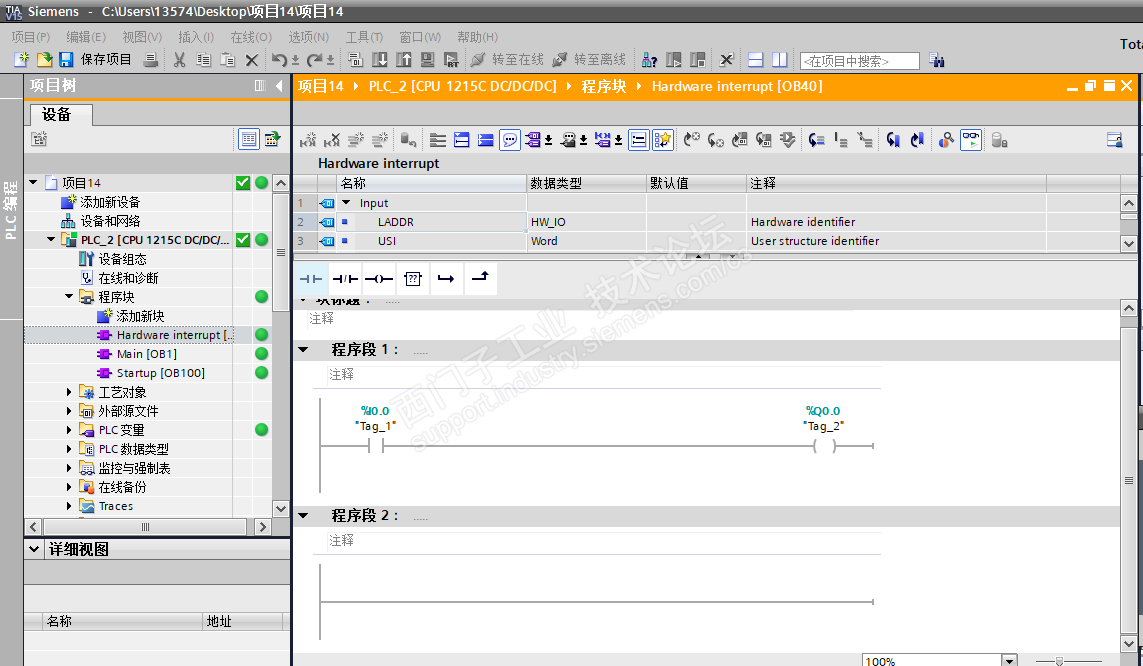
Task: Collapse 详细视图 panel
Action: tap(34, 549)
